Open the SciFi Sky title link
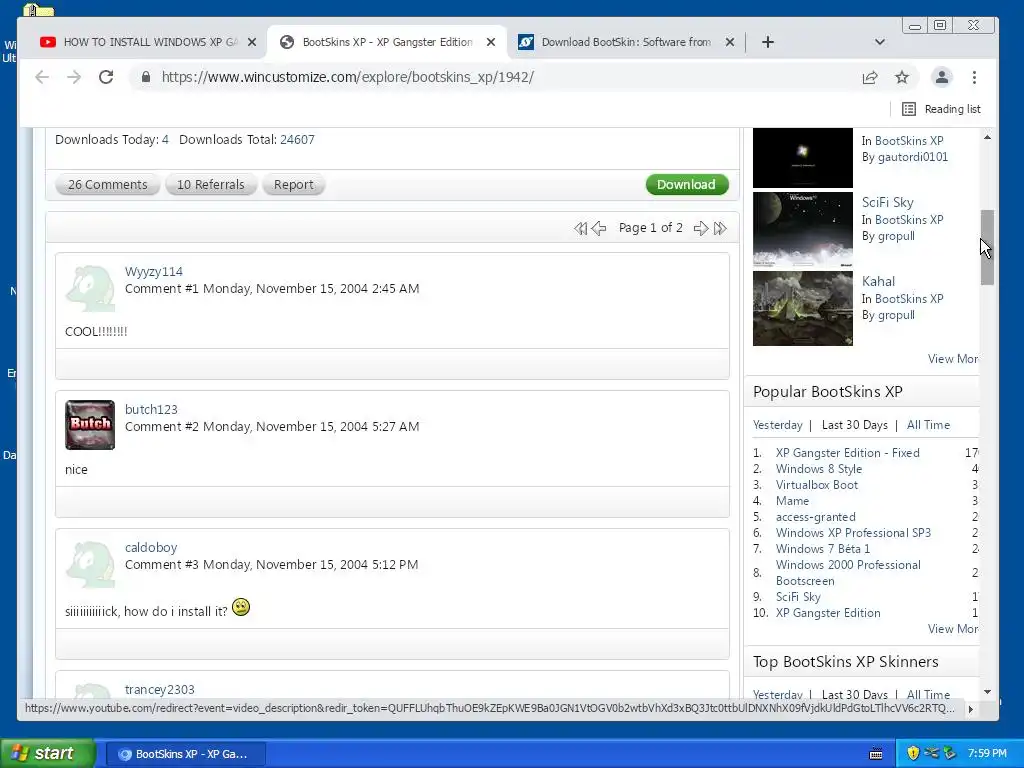The height and width of the screenshot is (768, 1024). click(x=888, y=202)
